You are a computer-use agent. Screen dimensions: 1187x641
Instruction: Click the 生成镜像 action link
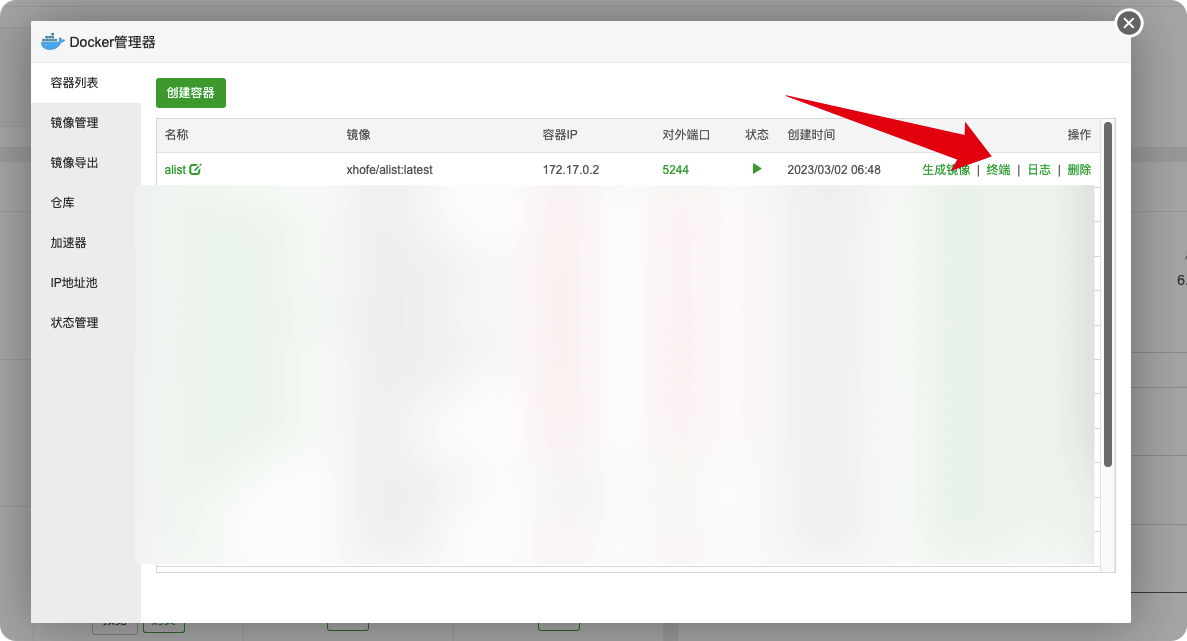946,170
